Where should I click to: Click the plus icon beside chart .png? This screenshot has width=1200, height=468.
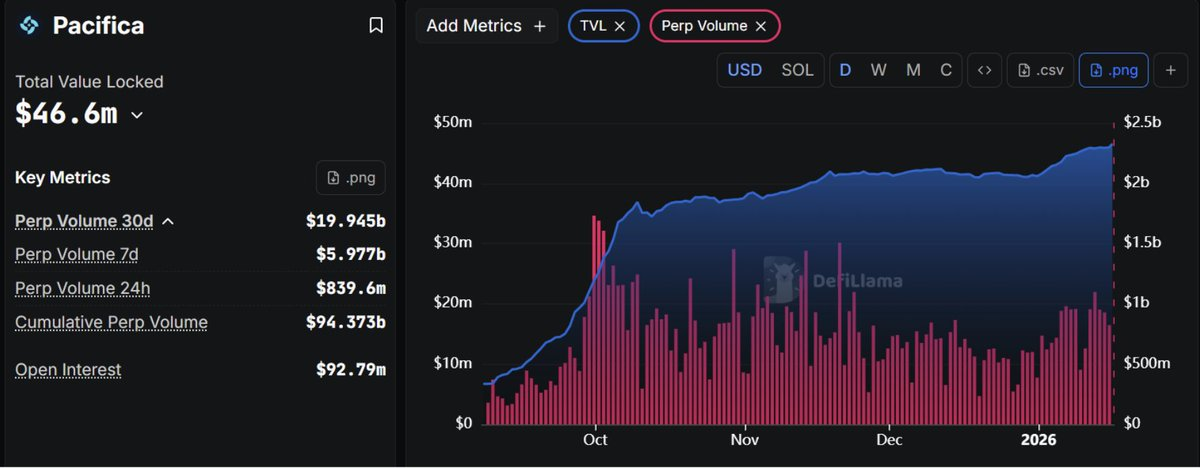pos(1170,70)
